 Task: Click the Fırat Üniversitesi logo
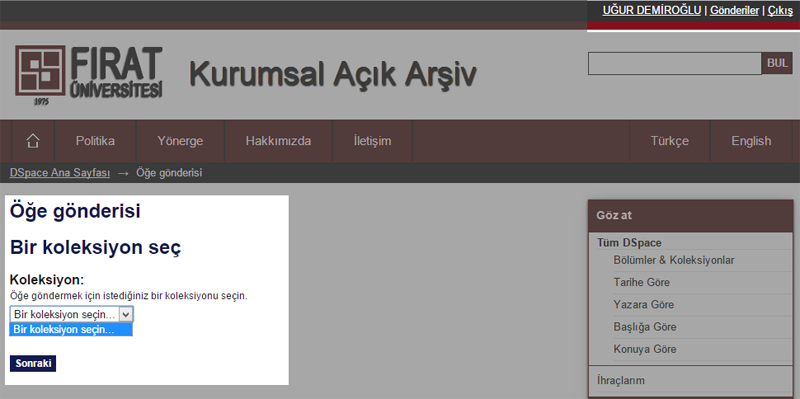[89, 75]
